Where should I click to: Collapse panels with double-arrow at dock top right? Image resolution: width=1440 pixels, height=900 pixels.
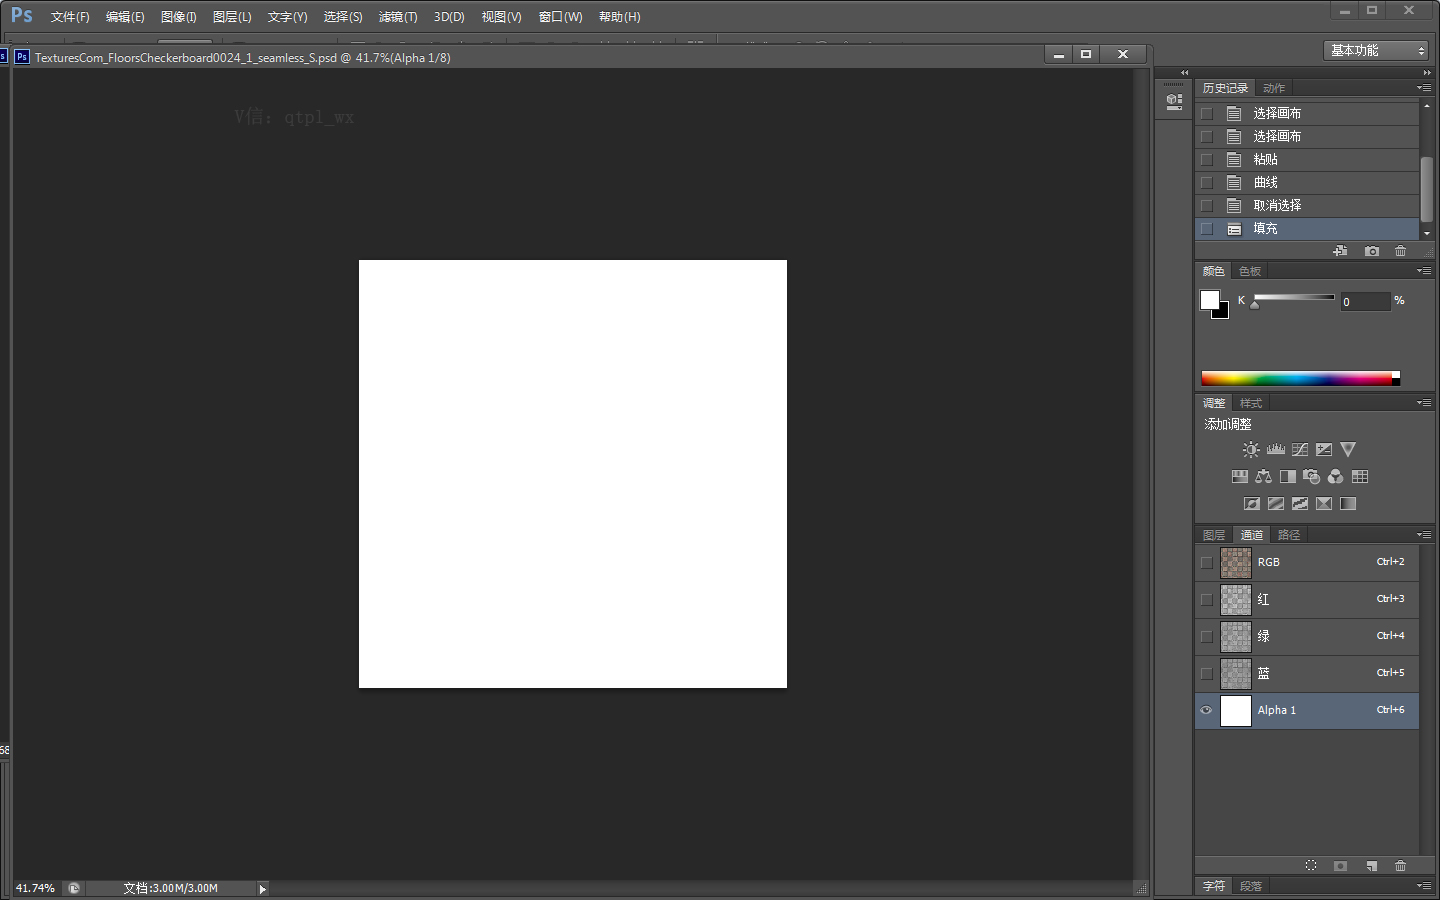click(1427, 73)
